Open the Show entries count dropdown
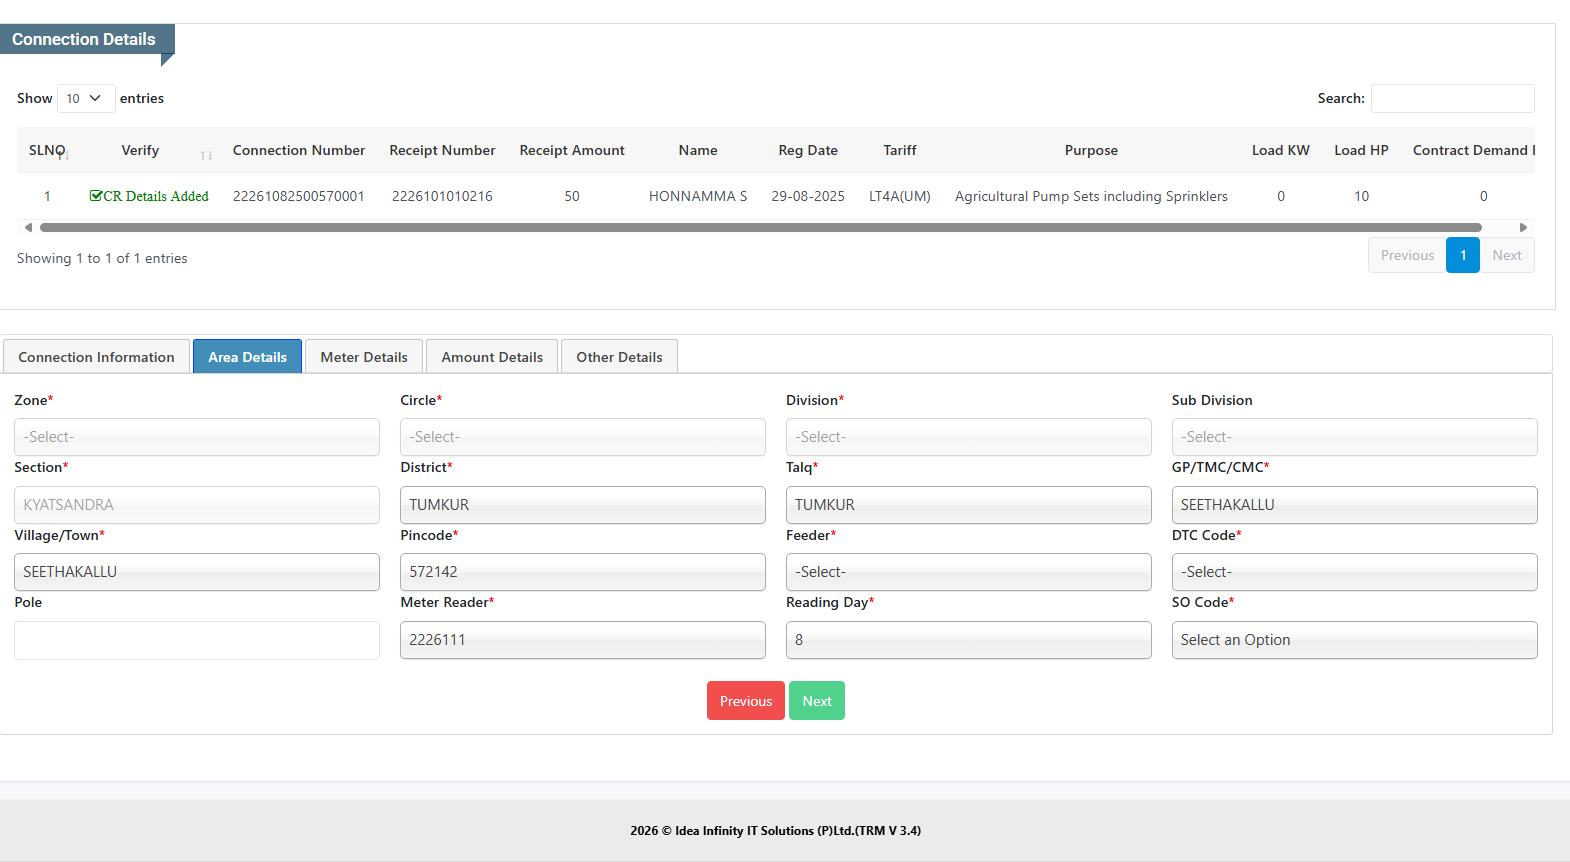Image resolution: width=1570 pixels, height=862 pixels. 85,98
